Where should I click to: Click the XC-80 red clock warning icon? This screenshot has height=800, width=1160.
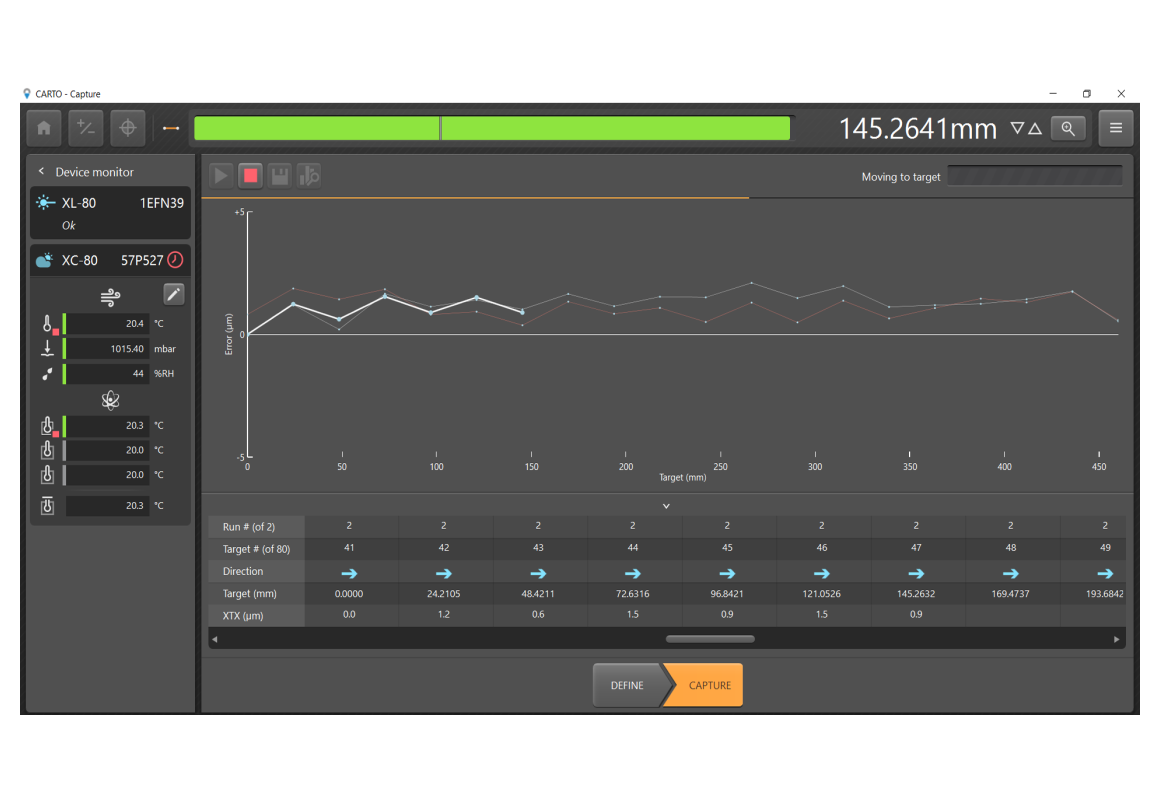[175, 260]
